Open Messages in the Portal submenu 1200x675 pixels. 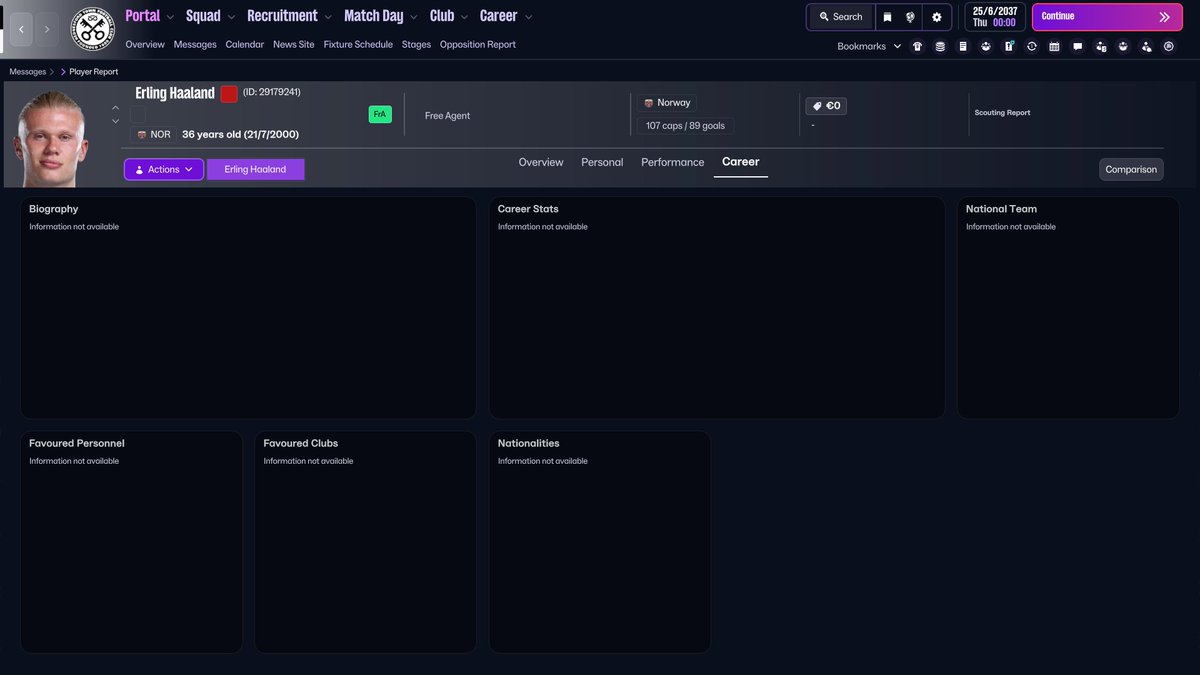tap(195, 45)
